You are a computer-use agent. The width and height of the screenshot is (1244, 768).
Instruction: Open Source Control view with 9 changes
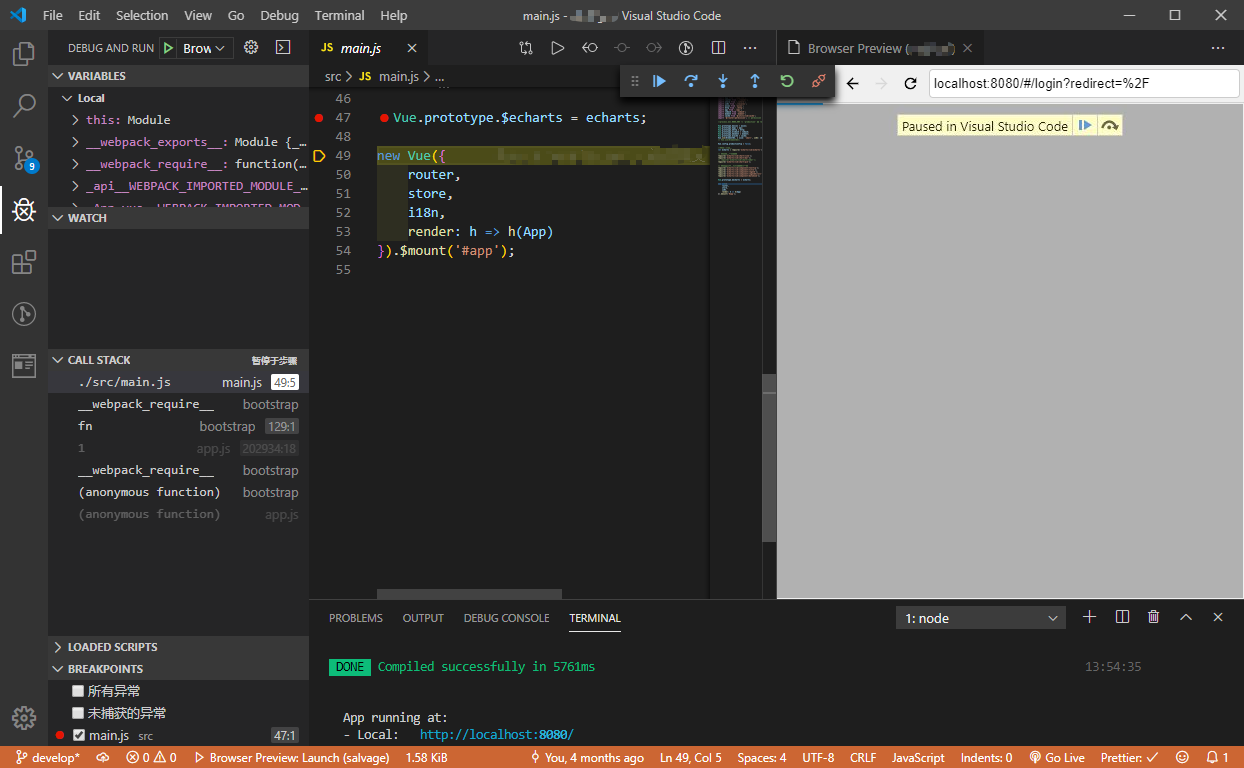coord(24,158)
